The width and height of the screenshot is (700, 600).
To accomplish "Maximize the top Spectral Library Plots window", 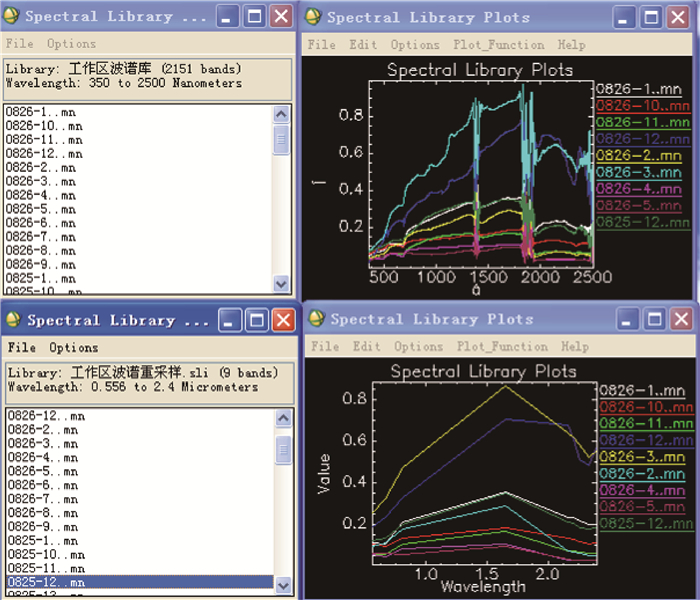I will [x=653, y=17].
